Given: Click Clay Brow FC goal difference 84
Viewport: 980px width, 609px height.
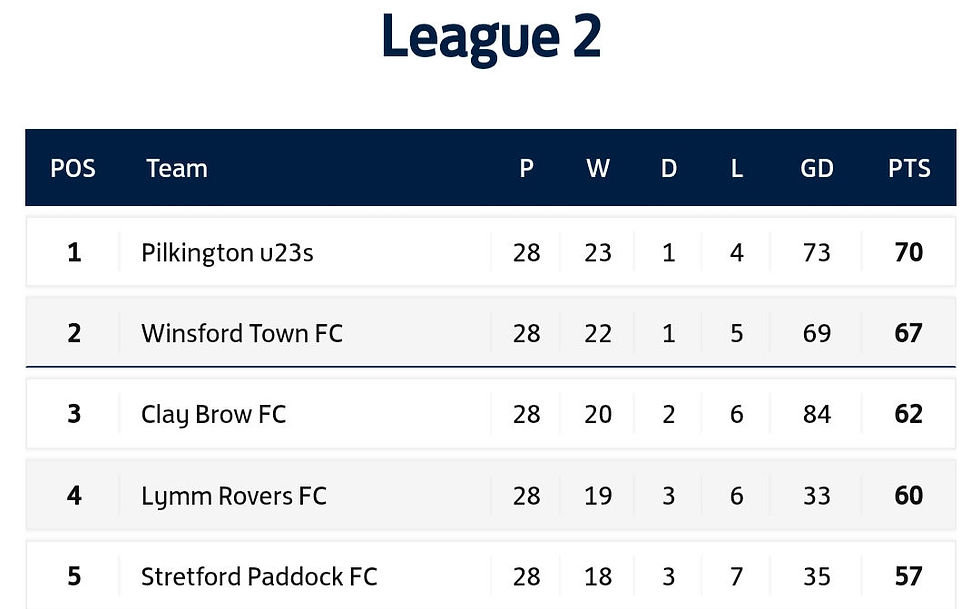Looking at the screenshot, I should tap(817, 414).
